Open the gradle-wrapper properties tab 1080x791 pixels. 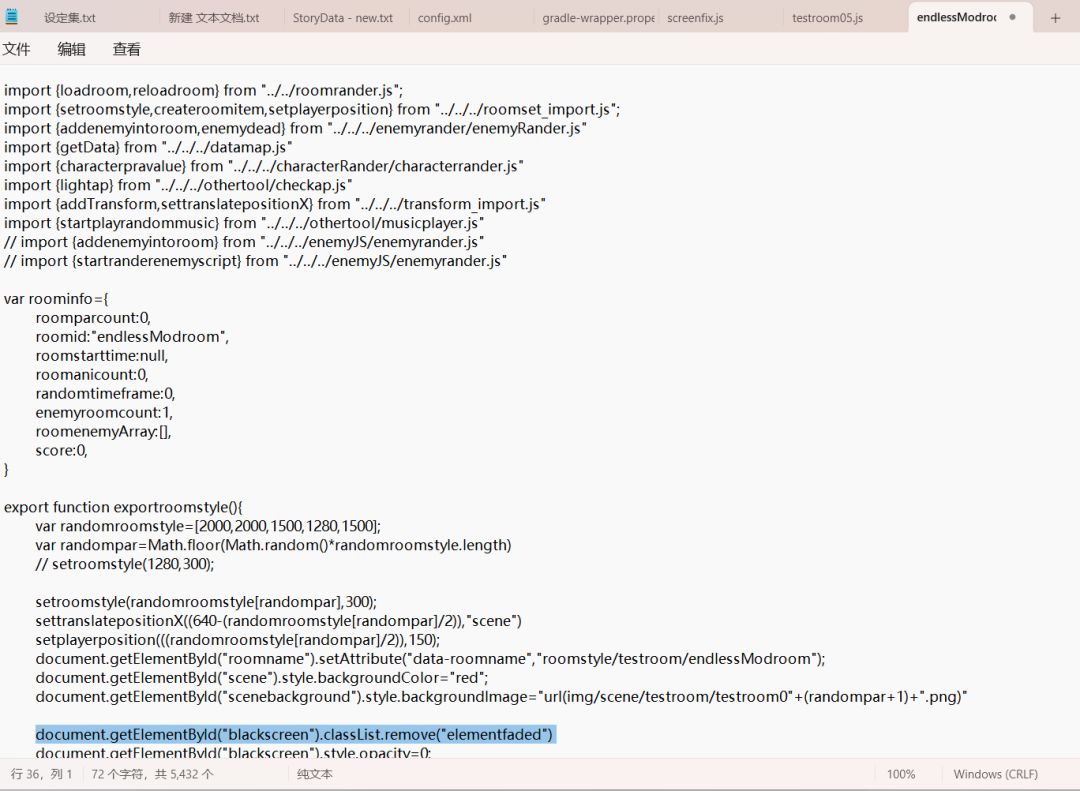[598, 18]
